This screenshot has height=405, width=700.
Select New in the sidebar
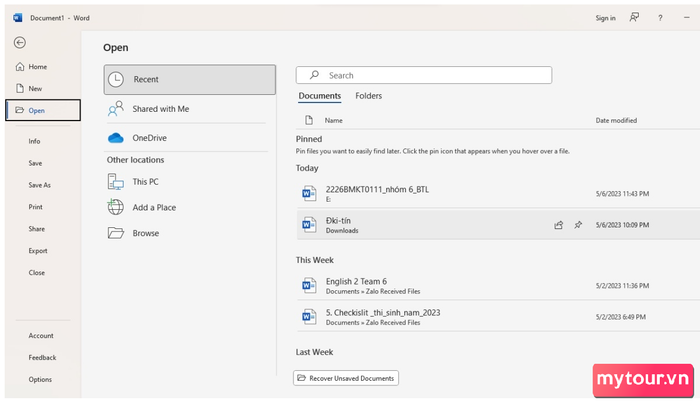pos(35,88)
